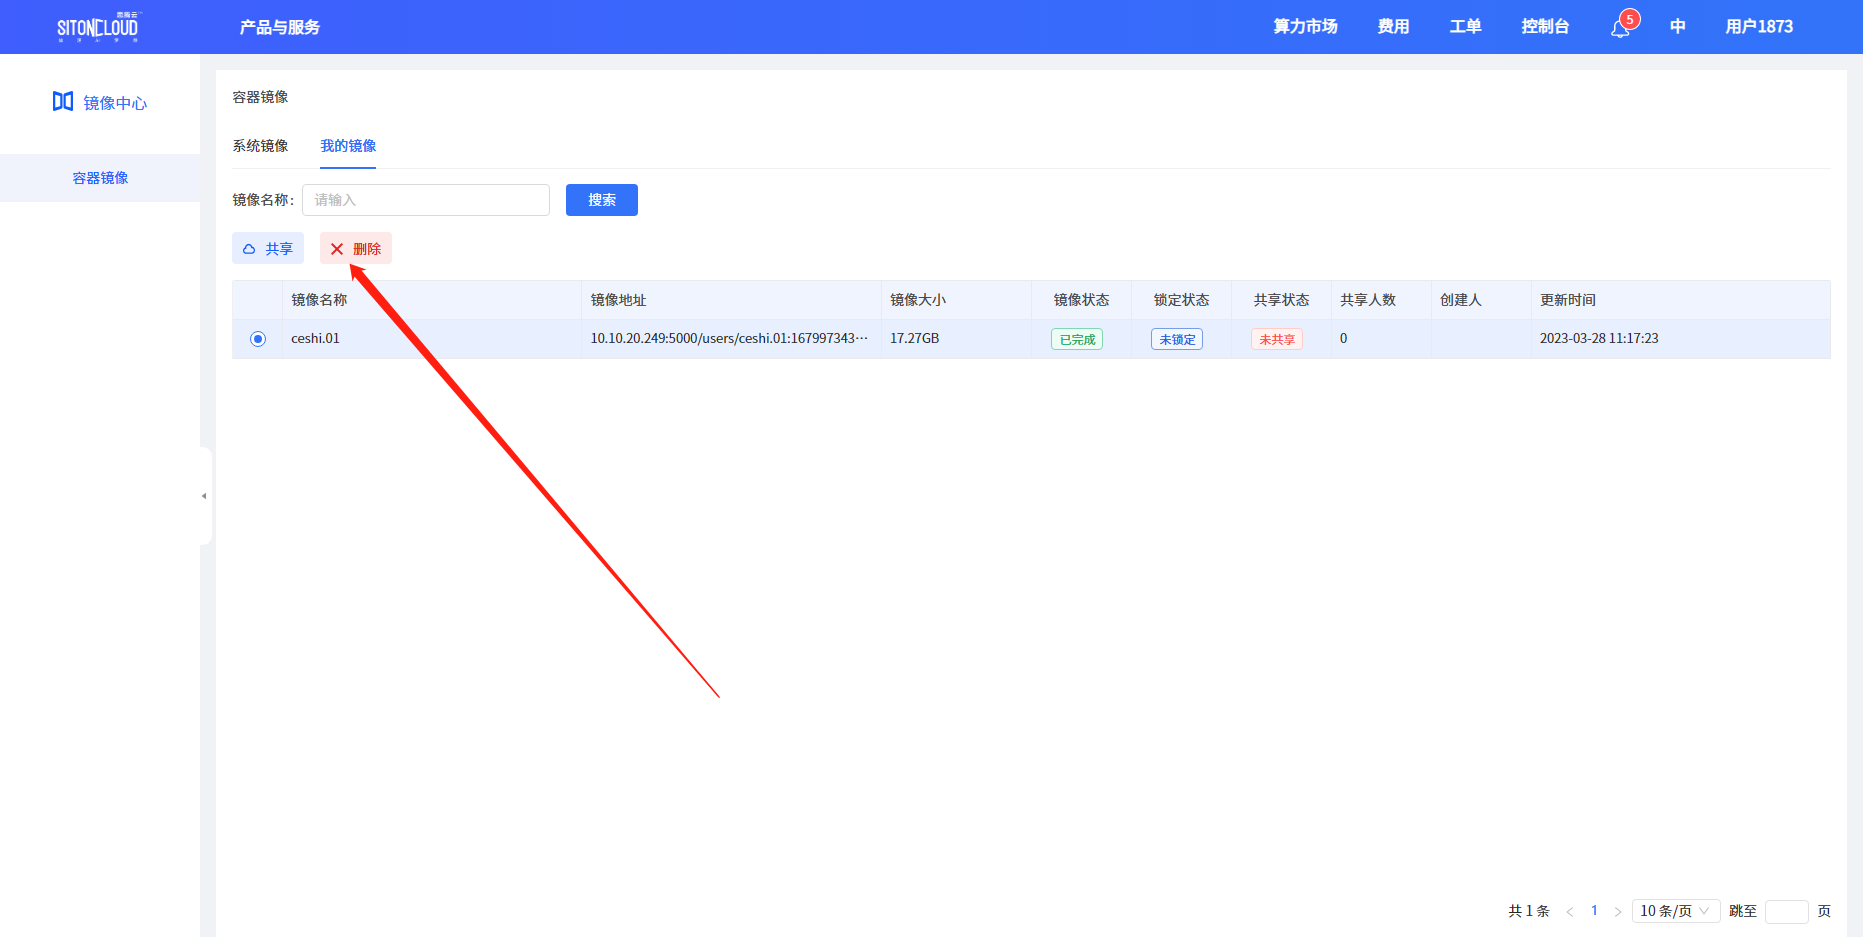Screen dimensions: 1863x937
Task: Click the 镜像名称 search input field
Action: pyautogui.click(x=426, y=200)
